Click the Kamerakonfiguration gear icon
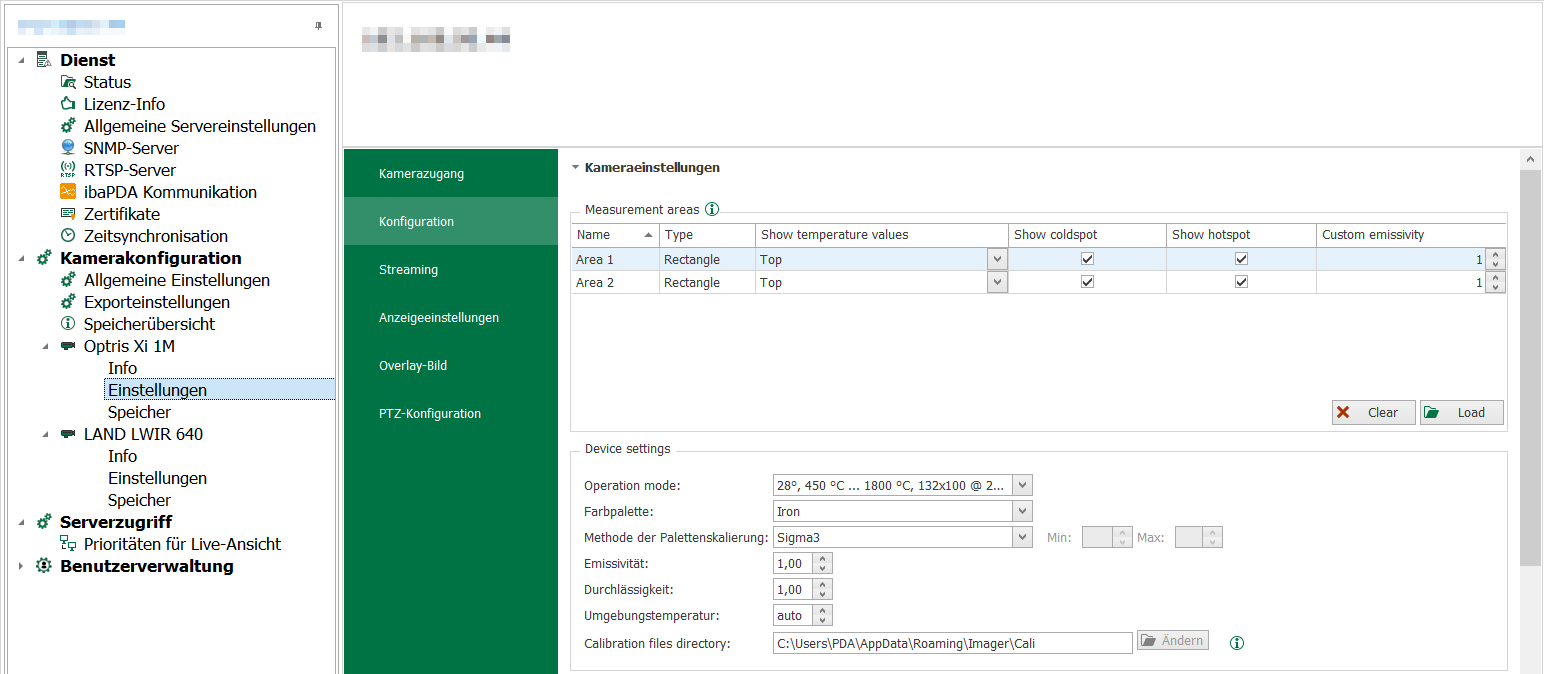This screenshot has width=1544, height=674. [43, 258]
